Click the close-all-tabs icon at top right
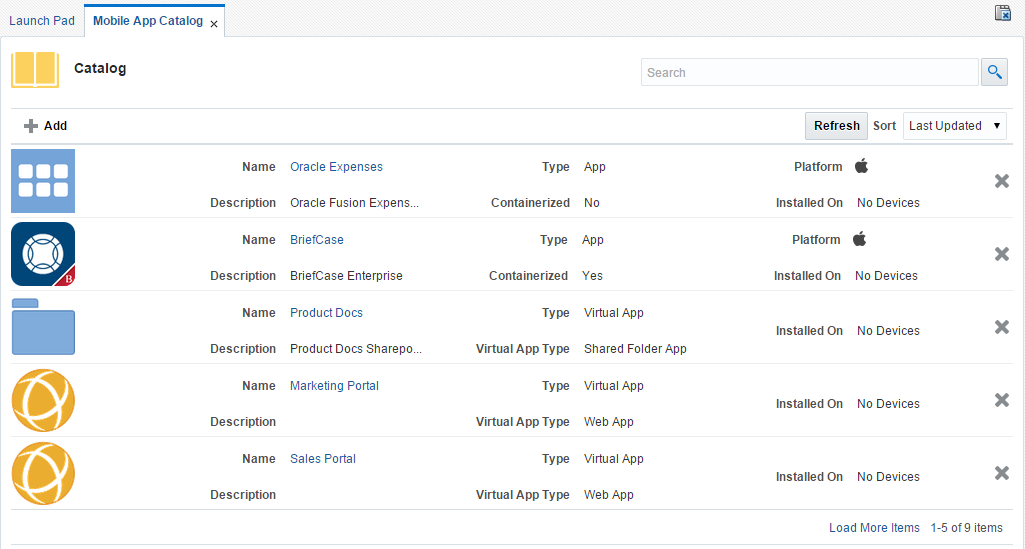This screenshot has width=1025, height=549. tap(1003, 12)
